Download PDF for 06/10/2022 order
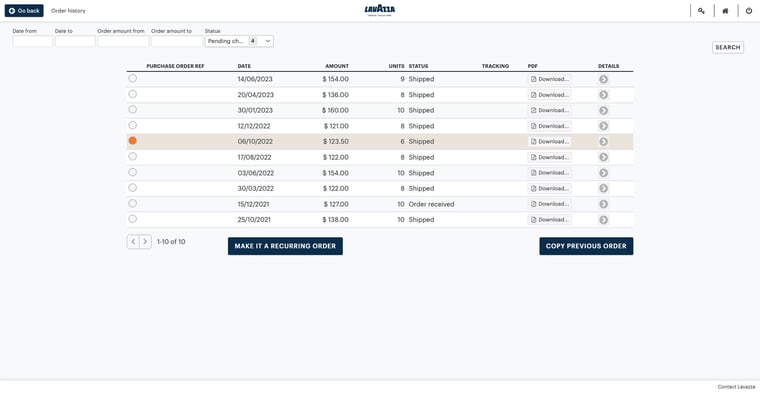This screenshot has width=760, height=393. [x=550, y=141]
